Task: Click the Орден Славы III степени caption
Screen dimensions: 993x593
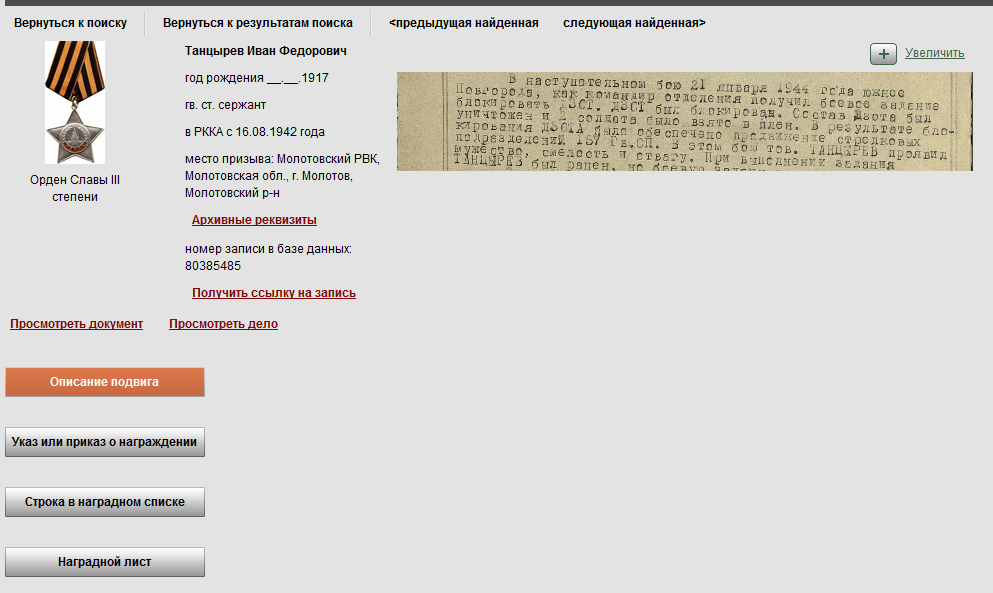Action: [75, 188]
